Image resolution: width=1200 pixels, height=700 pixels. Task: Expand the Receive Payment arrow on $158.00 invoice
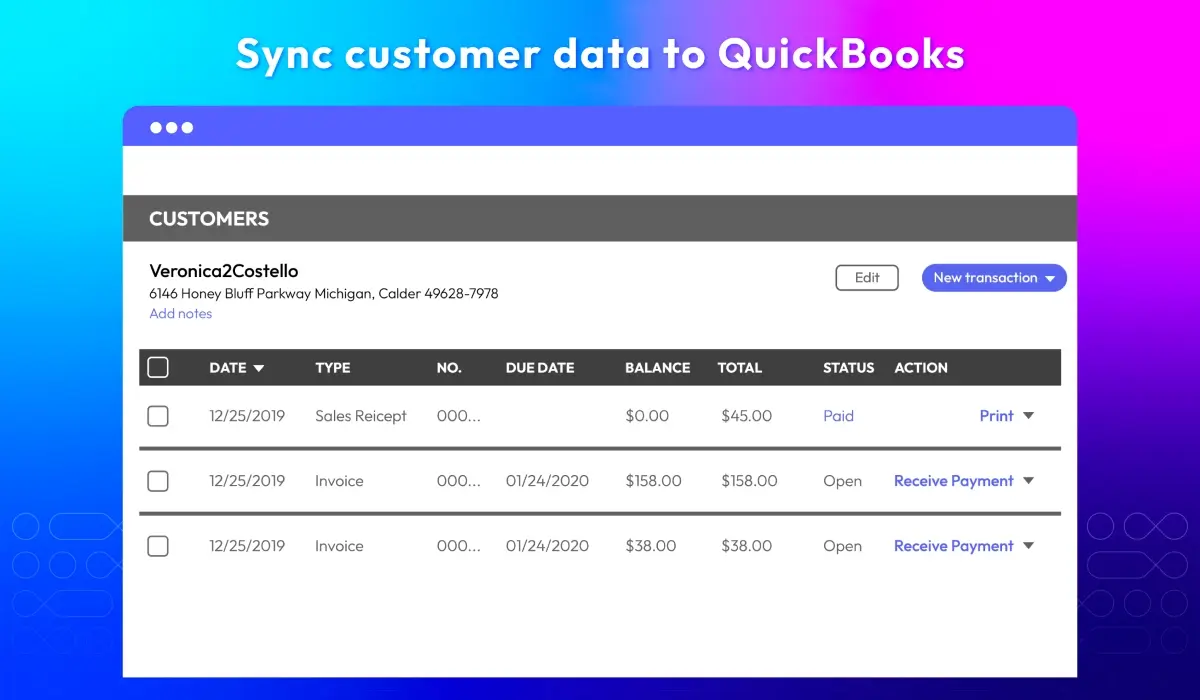click(x=1028, y=481)
